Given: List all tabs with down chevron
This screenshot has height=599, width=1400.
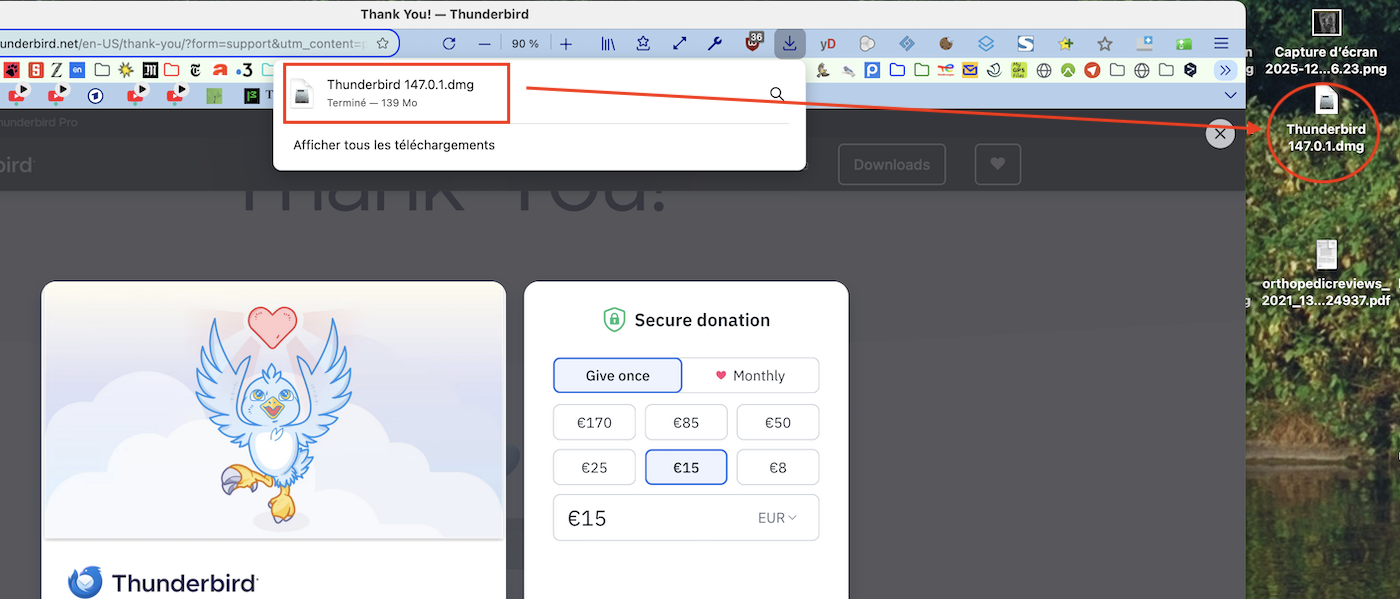Looking at the screenshot, I should coord(1231,95).
